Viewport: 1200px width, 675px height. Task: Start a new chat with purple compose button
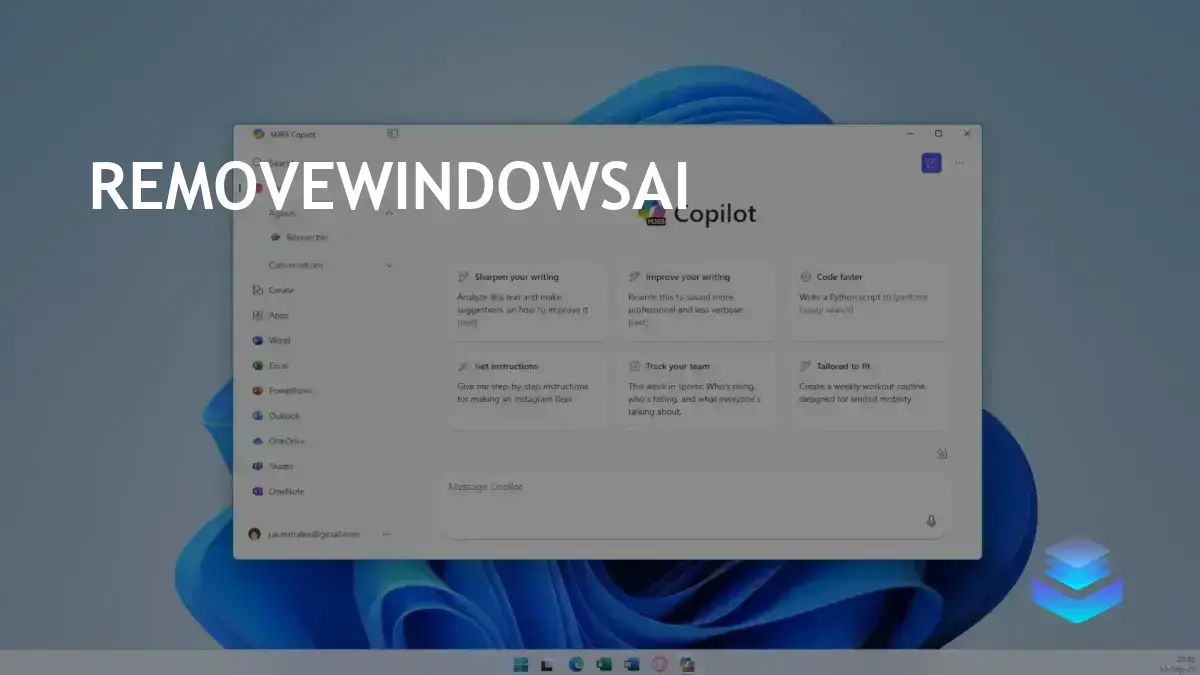pyautogui.click(x=931, y=163)
